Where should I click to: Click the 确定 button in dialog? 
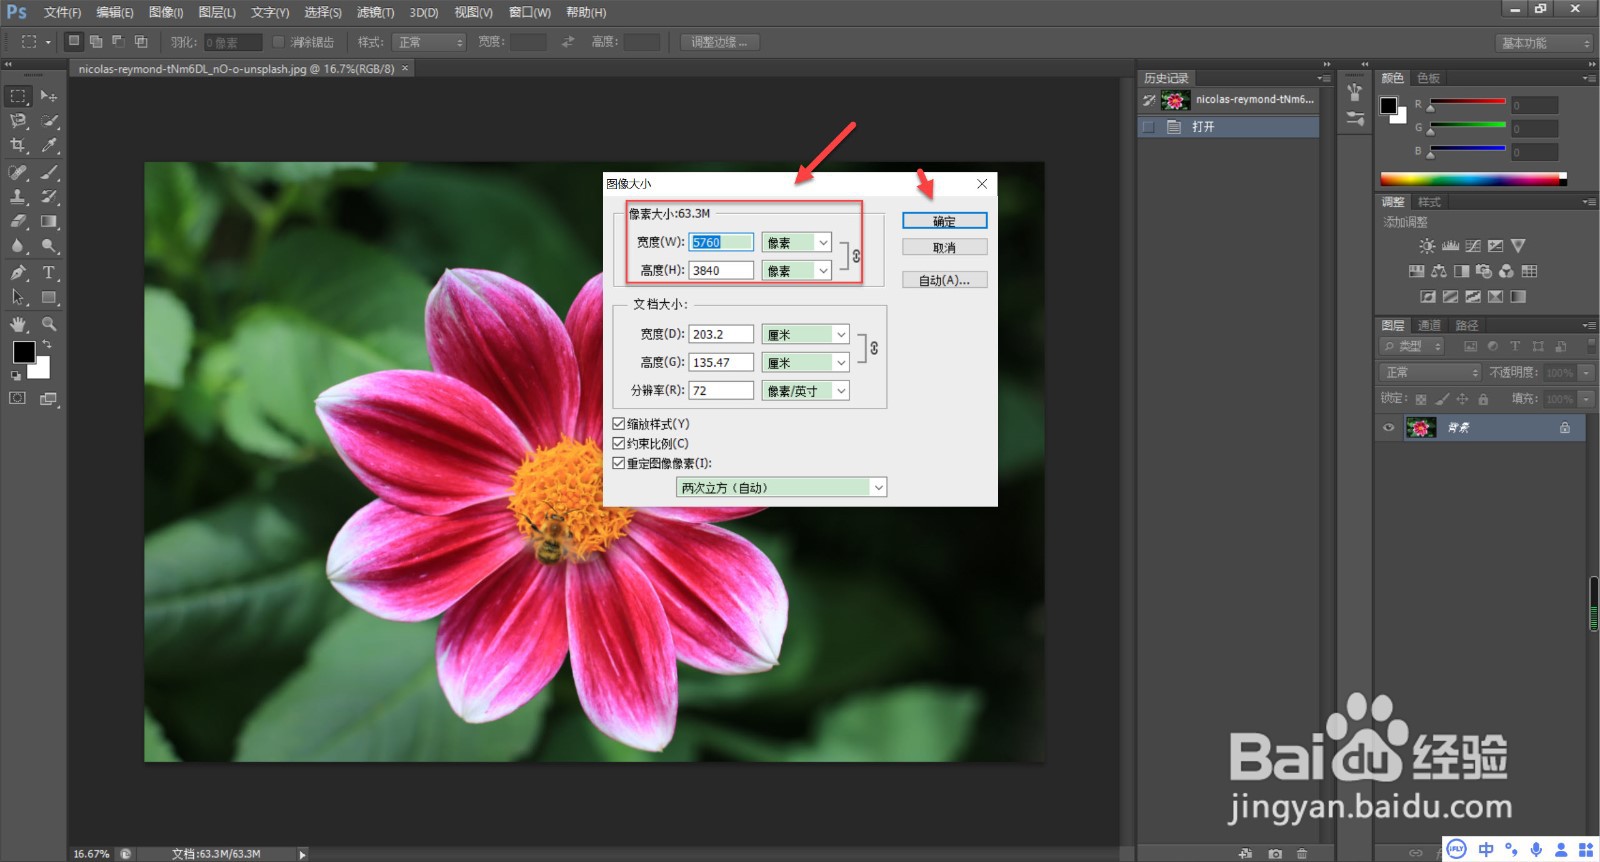944,221
